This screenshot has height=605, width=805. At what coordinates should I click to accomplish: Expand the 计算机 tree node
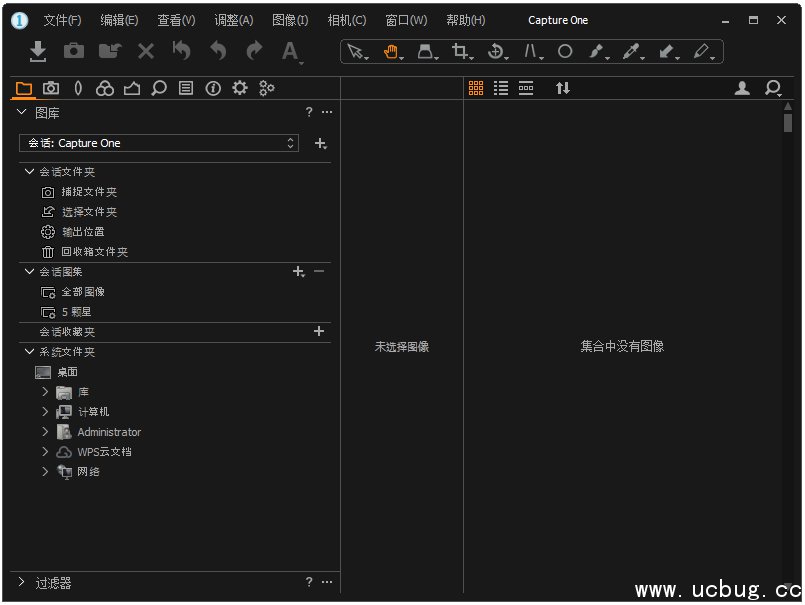pos(45,412)
